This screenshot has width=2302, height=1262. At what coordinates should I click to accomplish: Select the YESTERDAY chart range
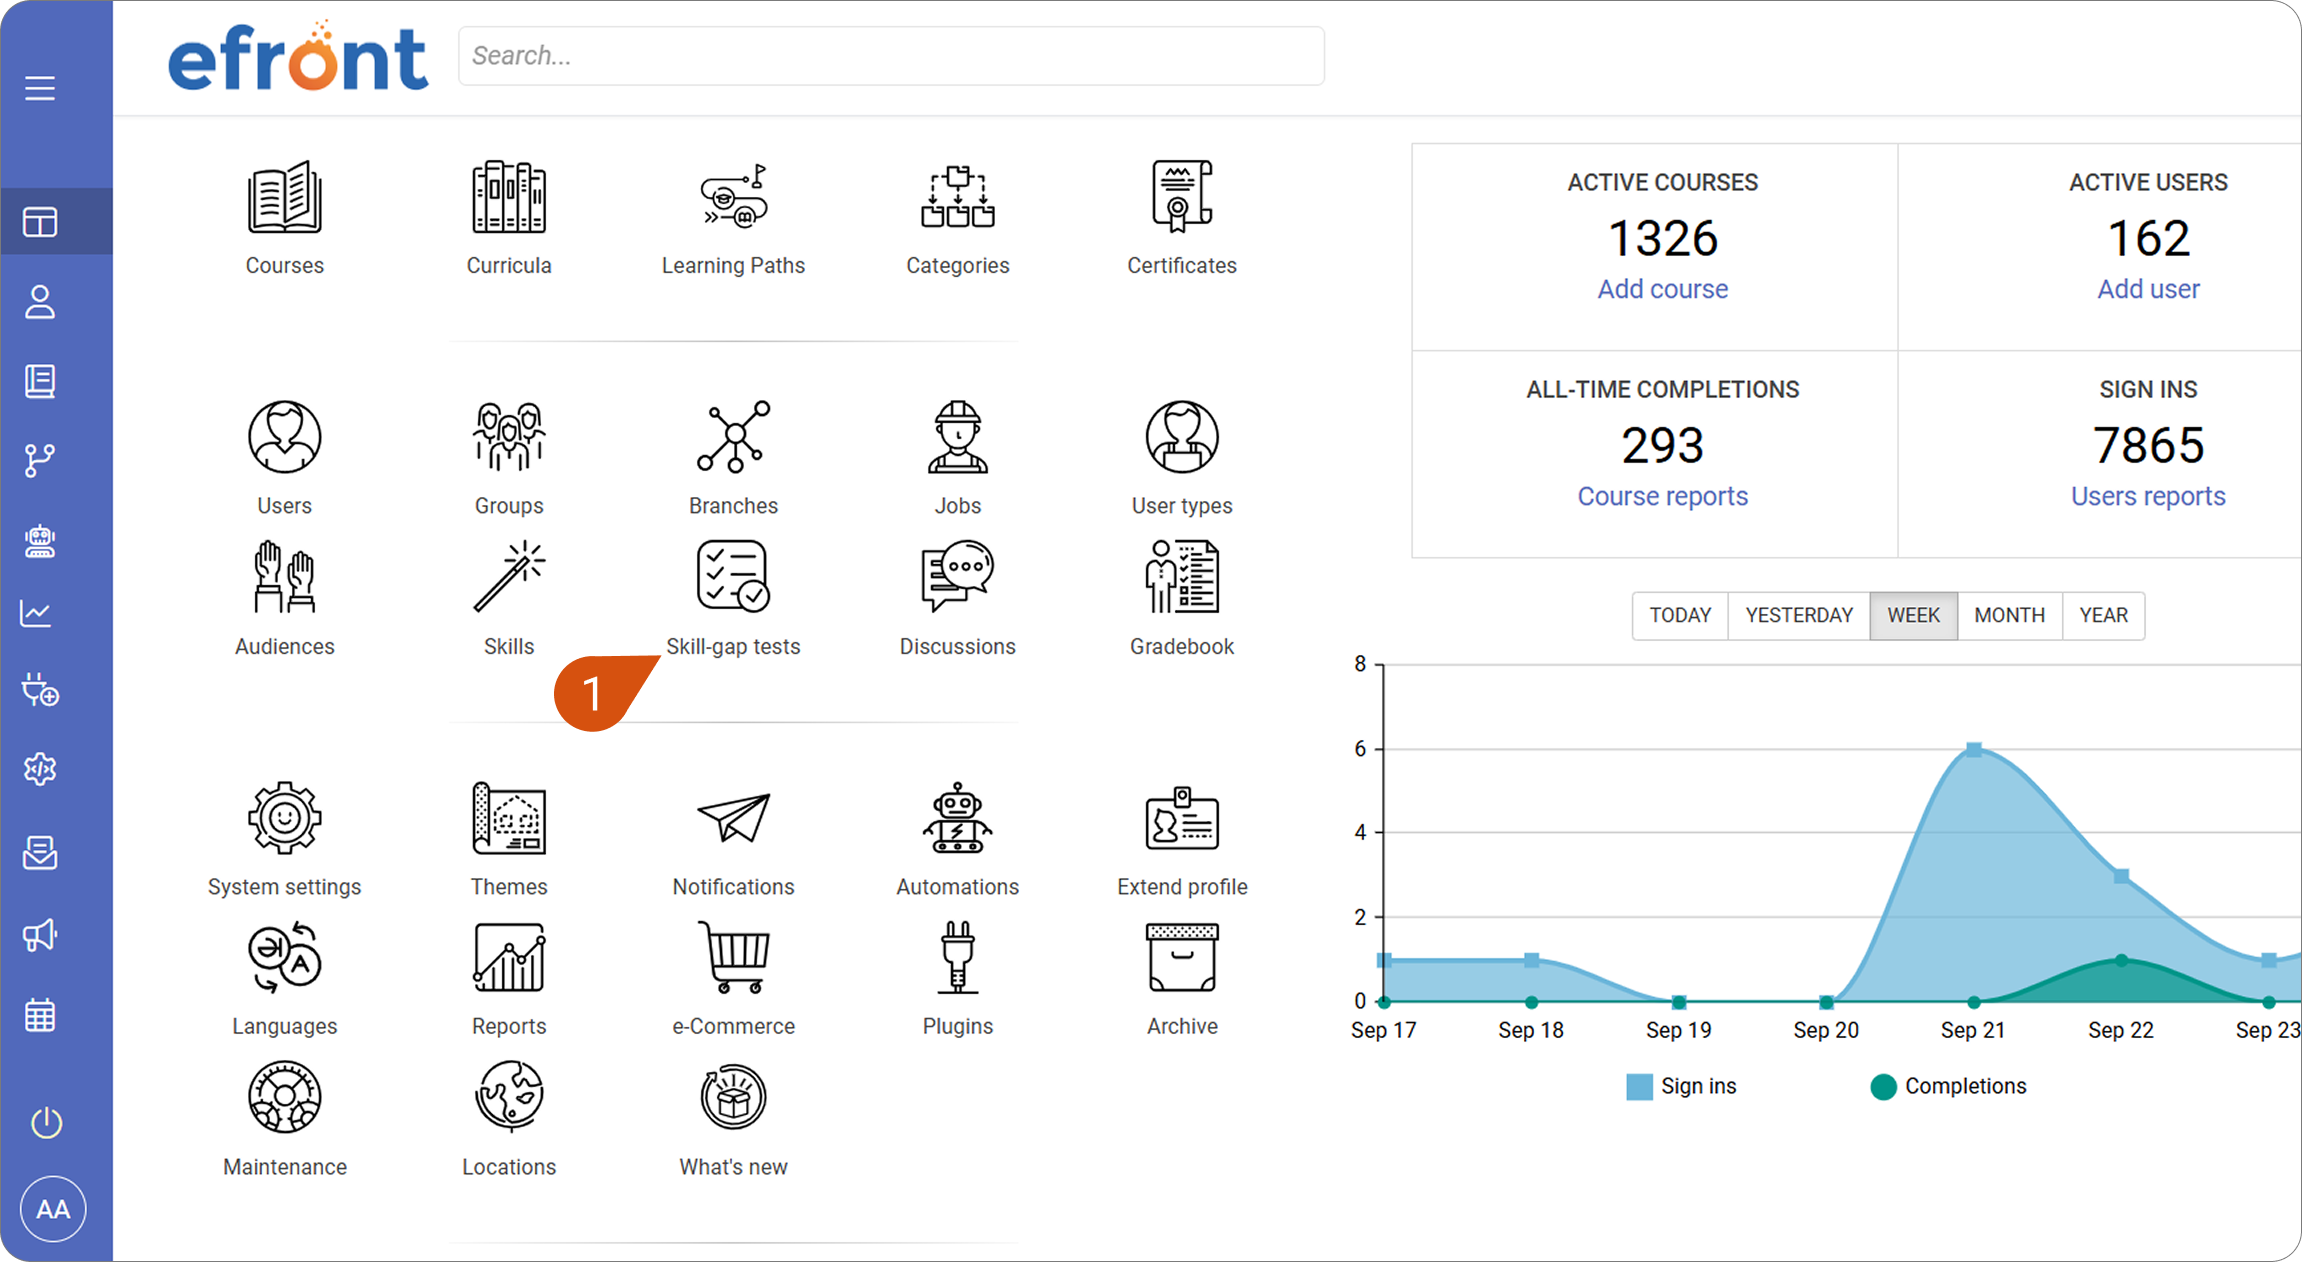pyautogui.click(x=1799, y=615)
